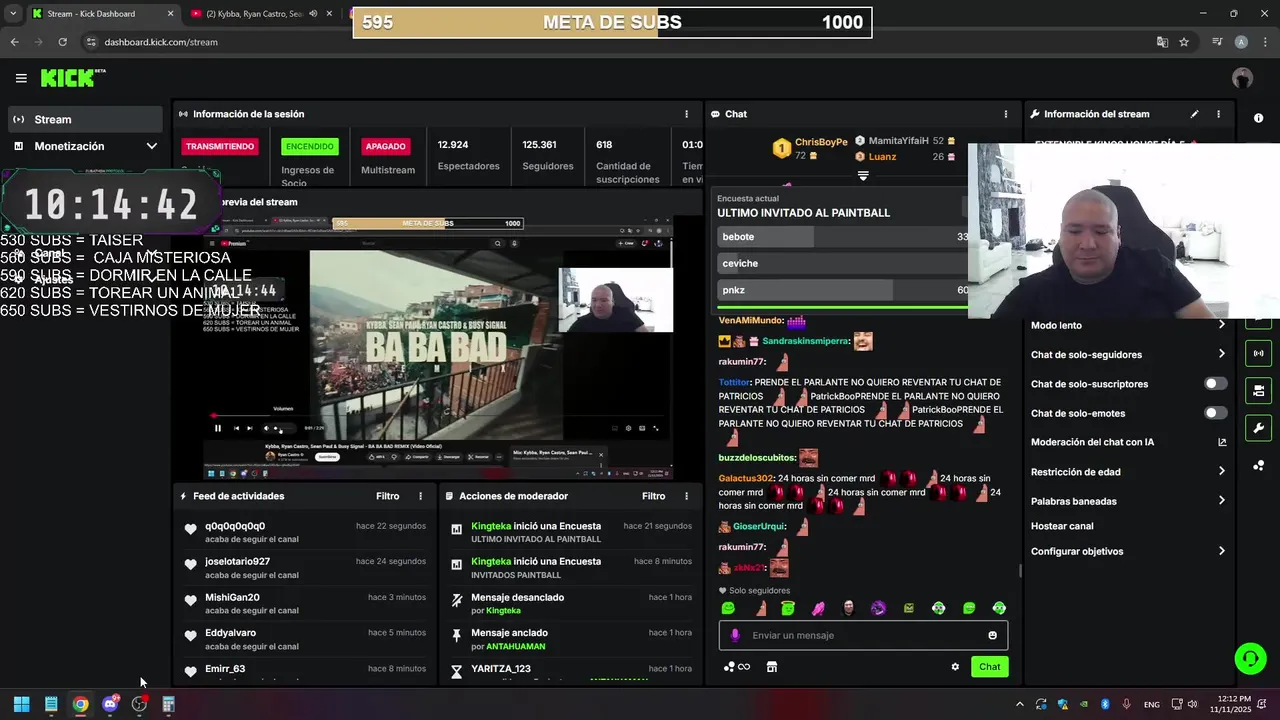Open Hostear canal option

pos(1062,526)
